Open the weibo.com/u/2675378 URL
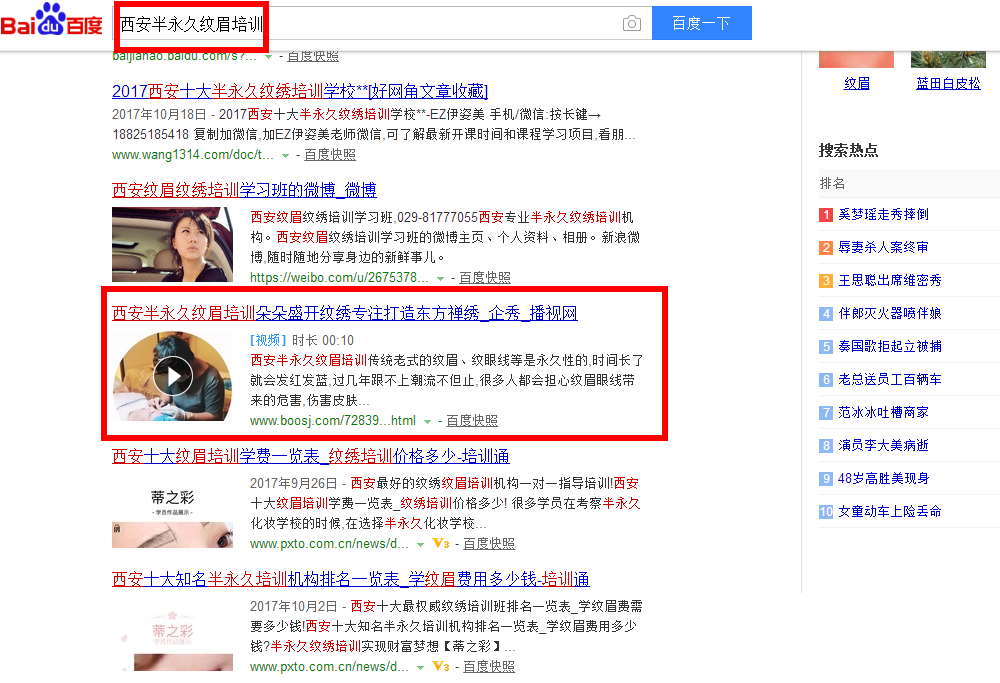The height and width of the screenshot is (683, 1000). click(339, 277)
